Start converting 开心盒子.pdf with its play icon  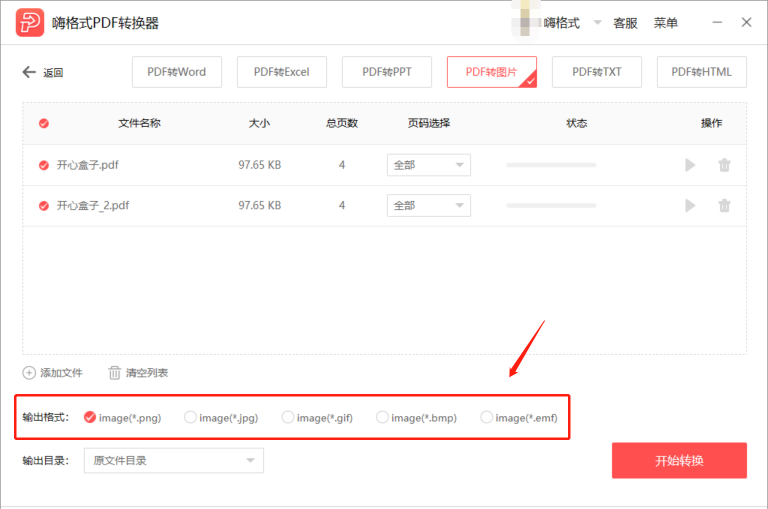[690, 165]
